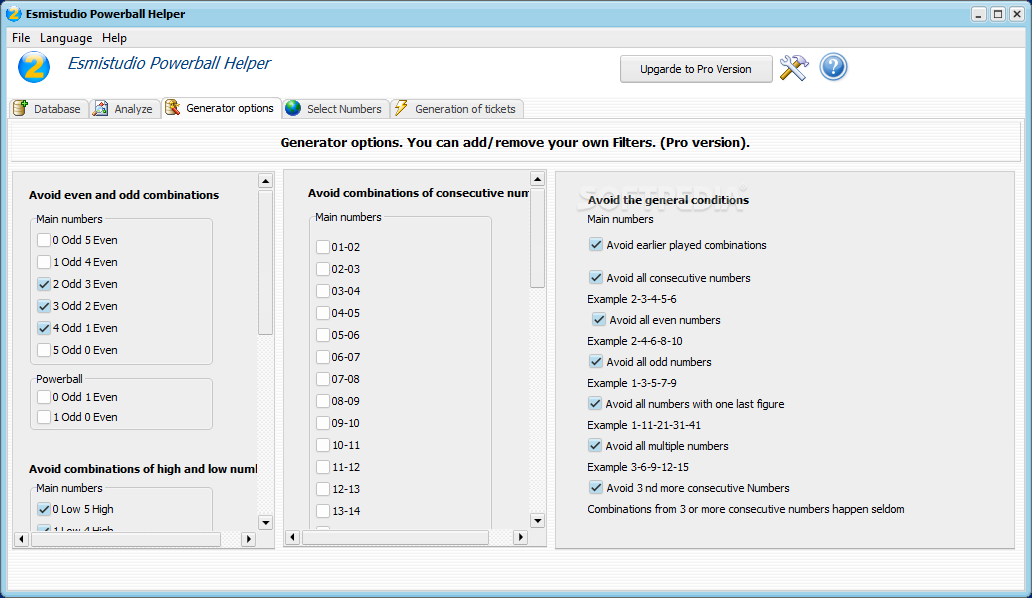This screenshot has height=598, width=1032.
Task: Switch to the Database tab
Action: [x=49, y=109]
